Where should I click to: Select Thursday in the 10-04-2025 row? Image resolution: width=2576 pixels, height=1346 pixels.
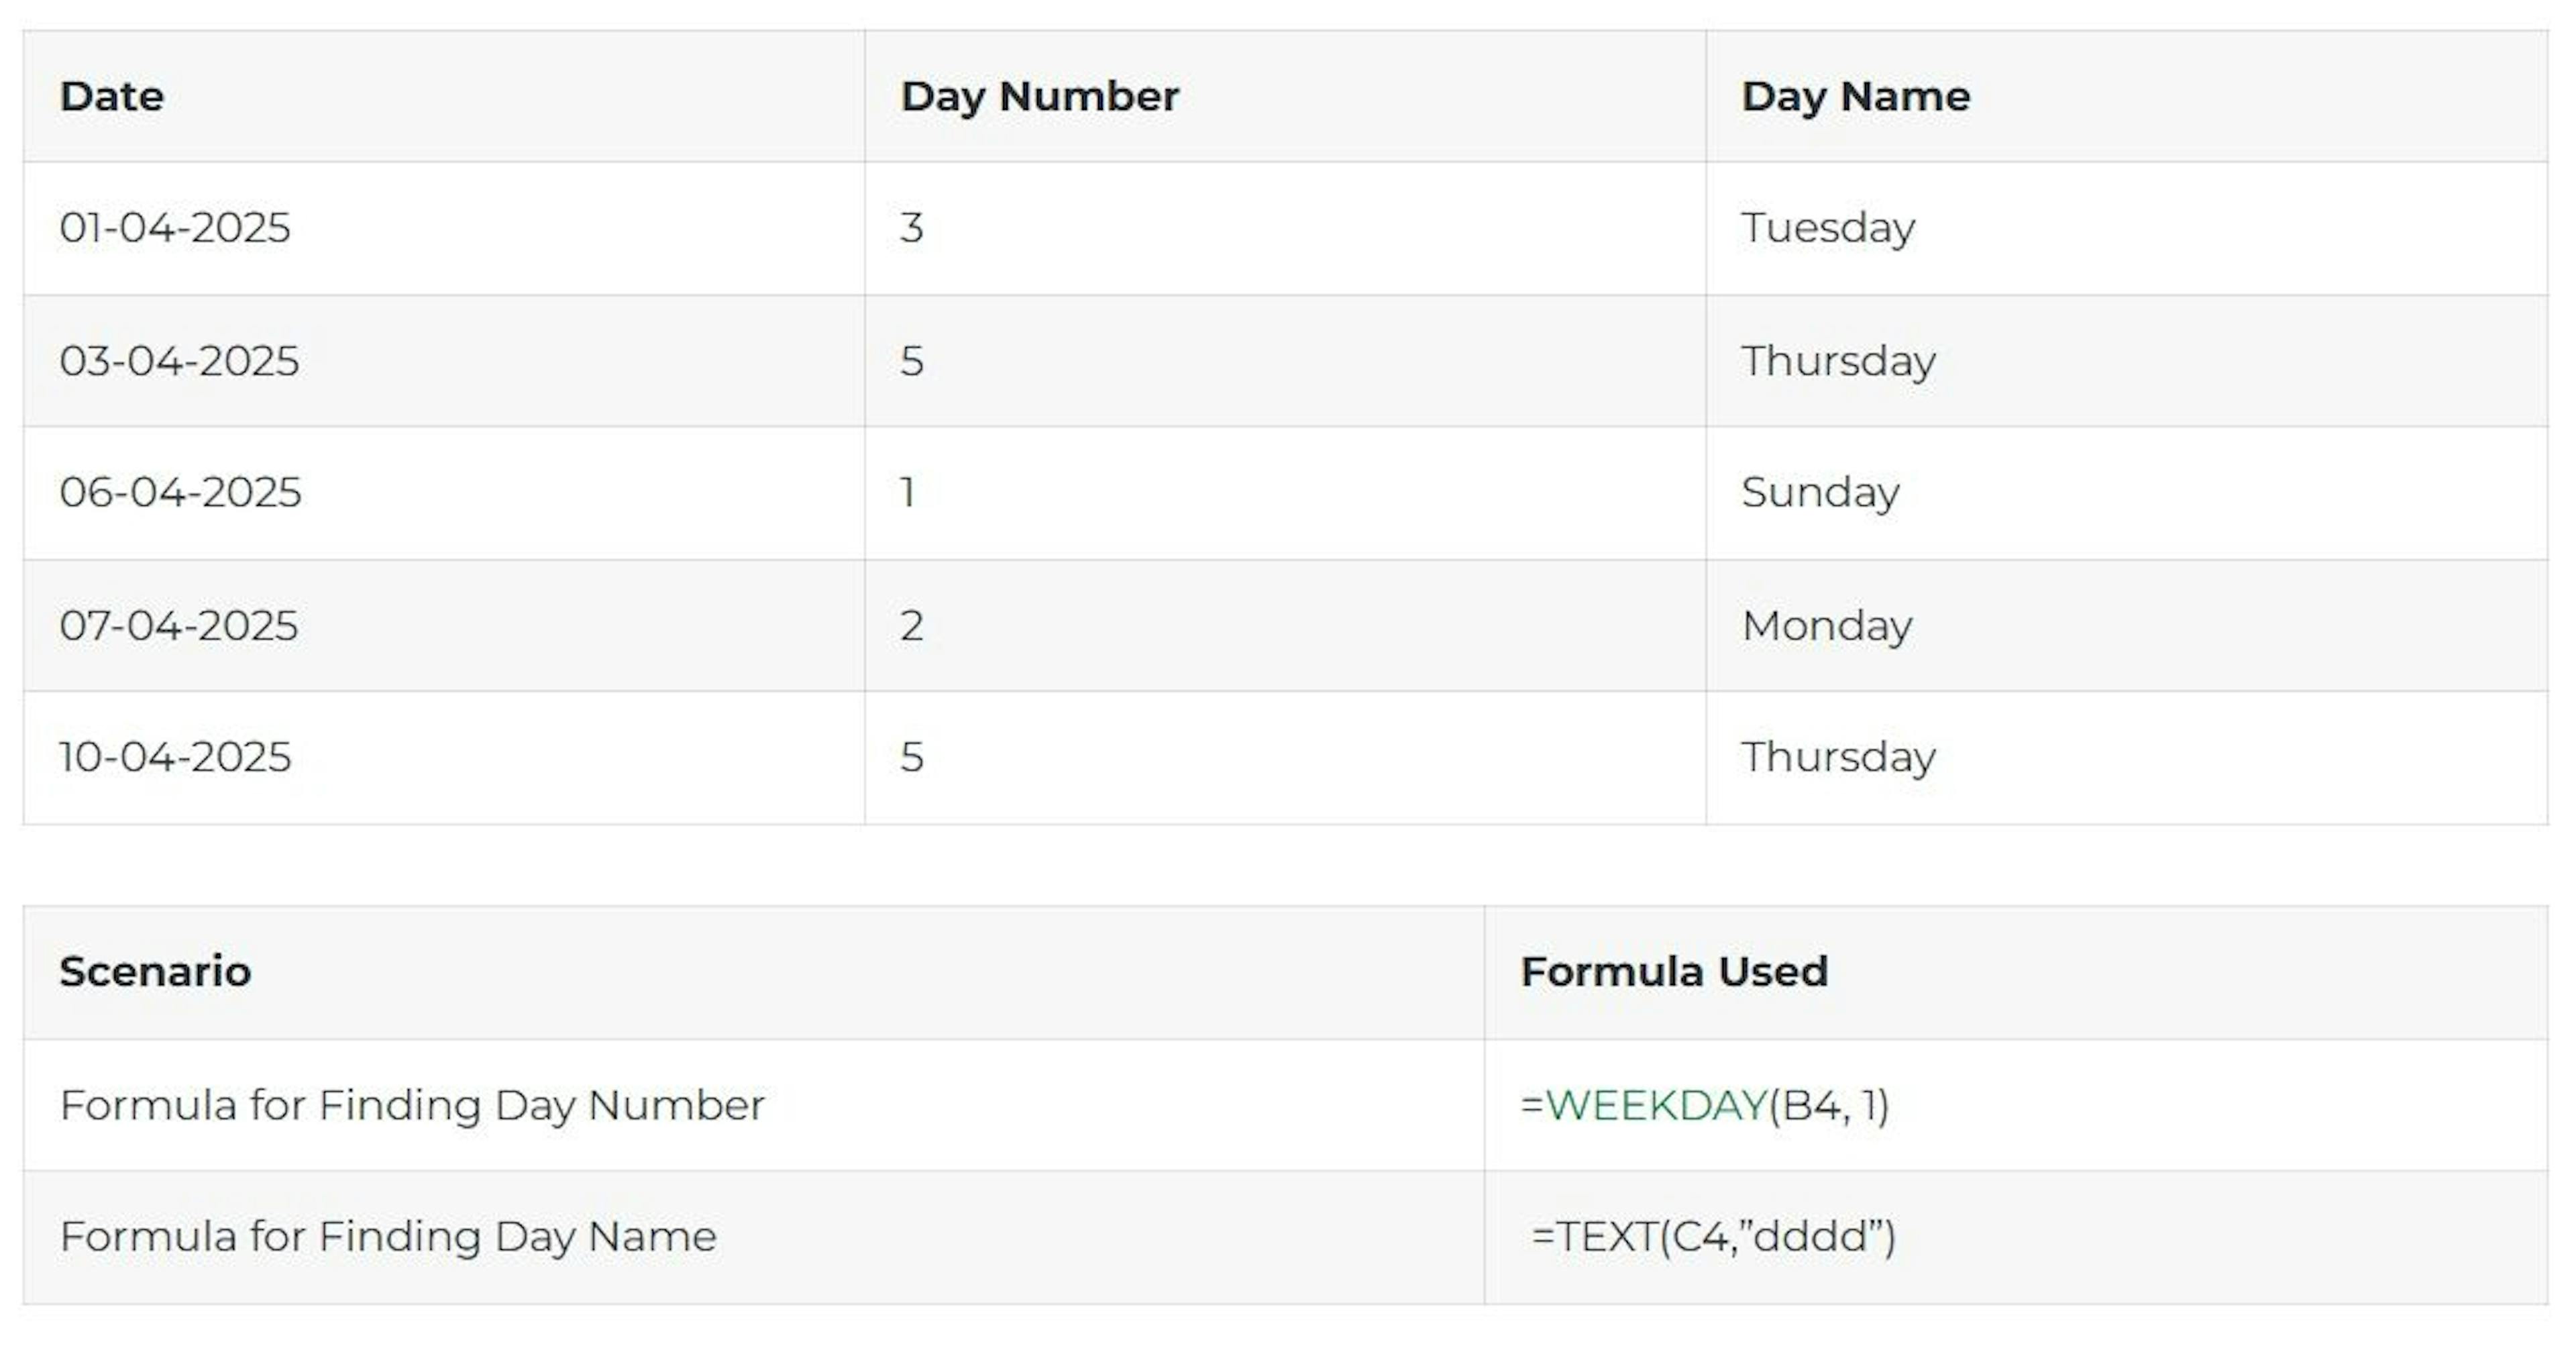1838,757
